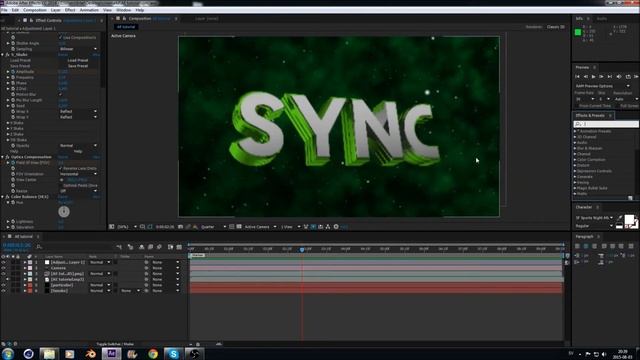Expand the Amplitude property

(8, 71)
